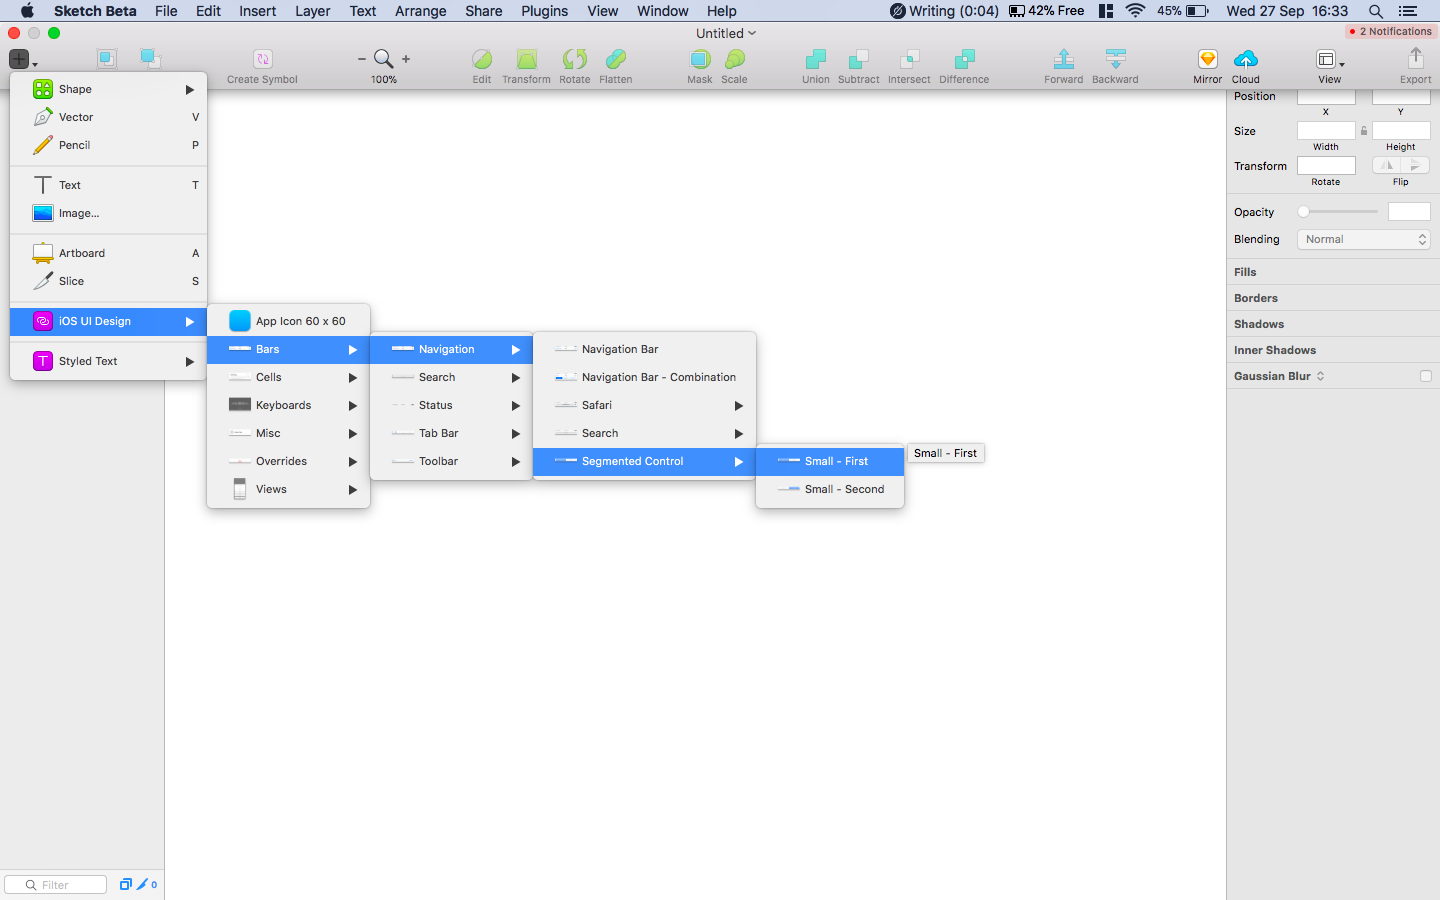Image resolution: width=1440 pixels, height=900 pixels.
Task: Zoom out with the minus button
Action: (362, 59)
